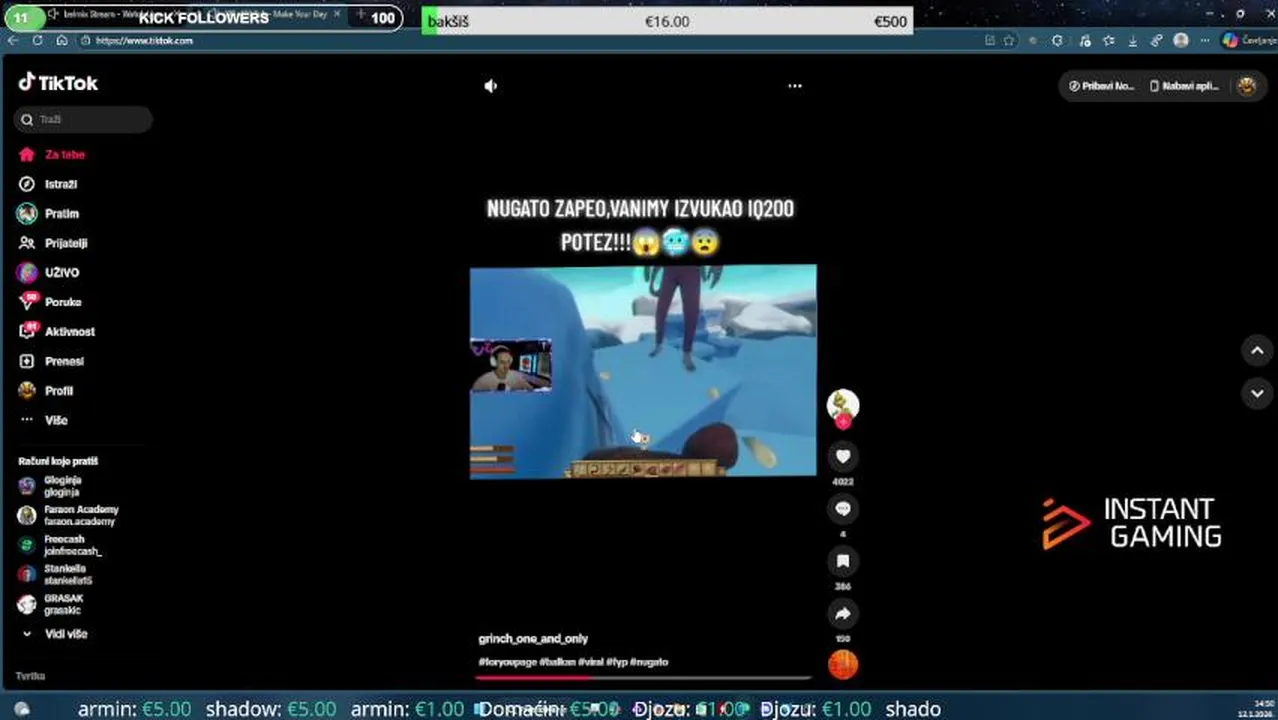Open the Gloginja followed account
Screen dimensions: 1278x720
[51, 486]
